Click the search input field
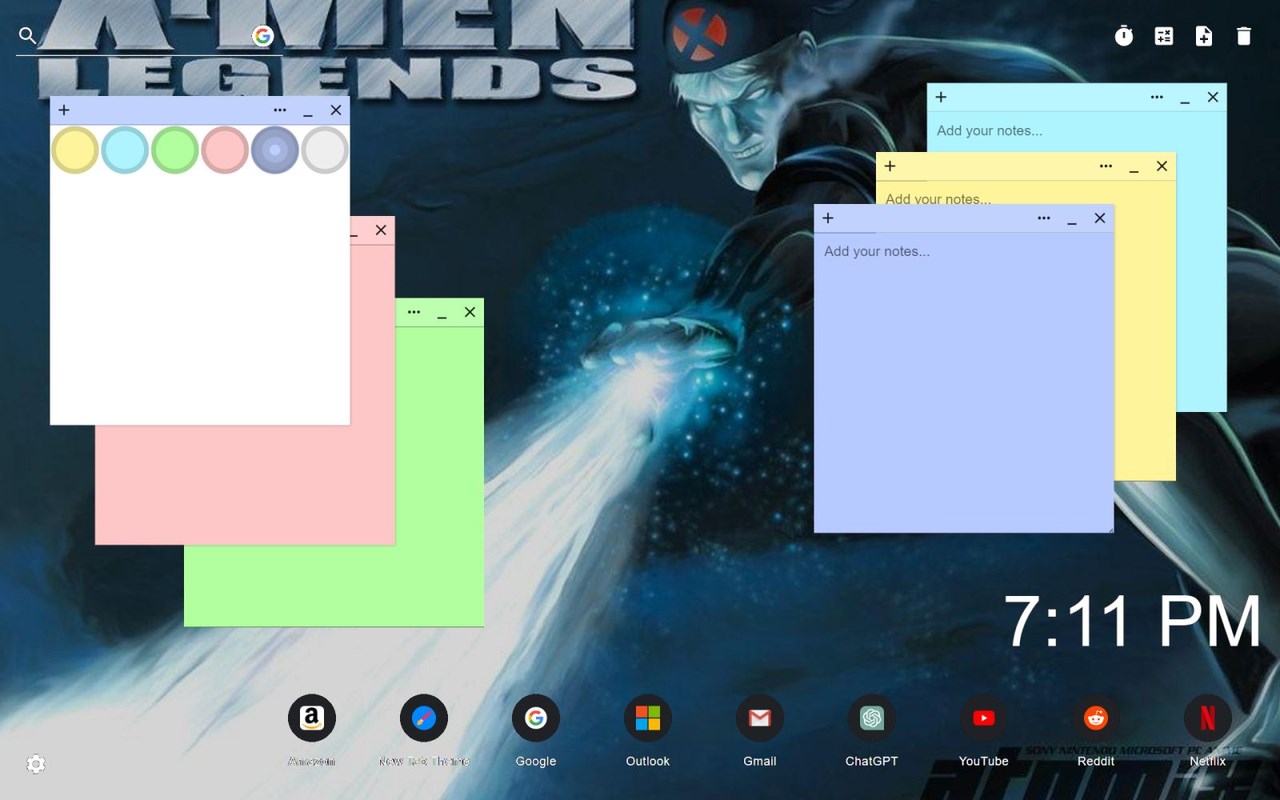This screenshot has width=1280, height=800. coord(145,36)
